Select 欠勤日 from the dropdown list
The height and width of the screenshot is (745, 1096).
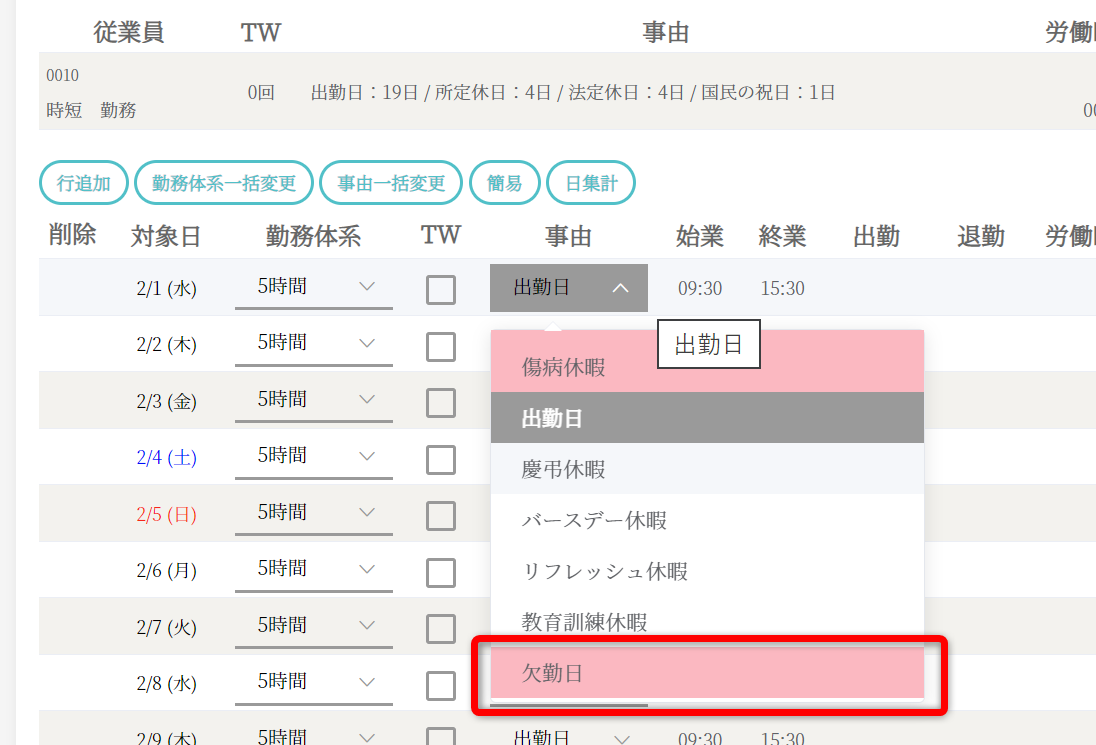tap(707, 673)
